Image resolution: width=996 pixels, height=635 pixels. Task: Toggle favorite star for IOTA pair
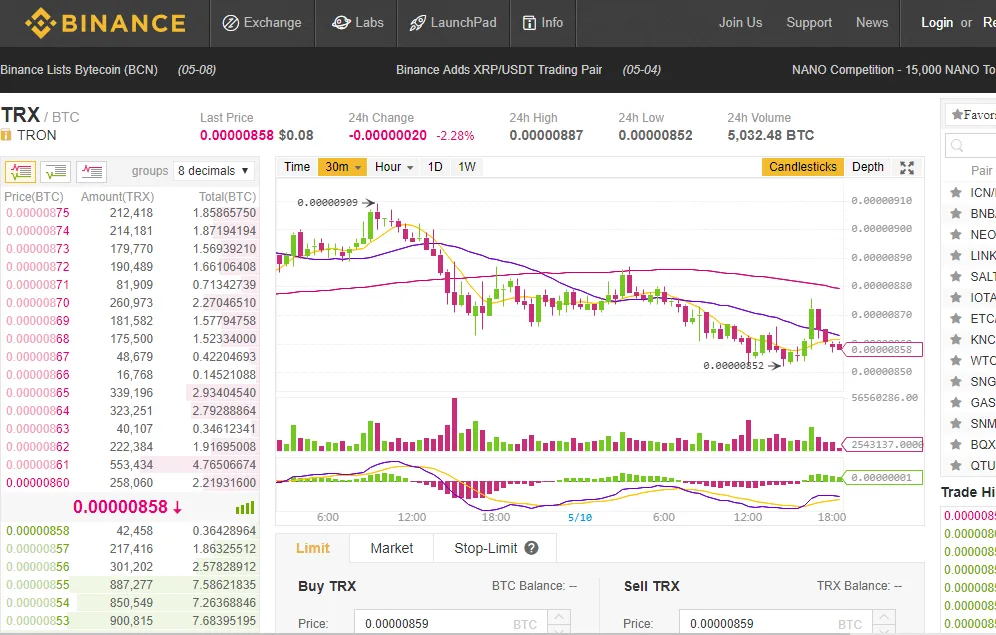955,297
